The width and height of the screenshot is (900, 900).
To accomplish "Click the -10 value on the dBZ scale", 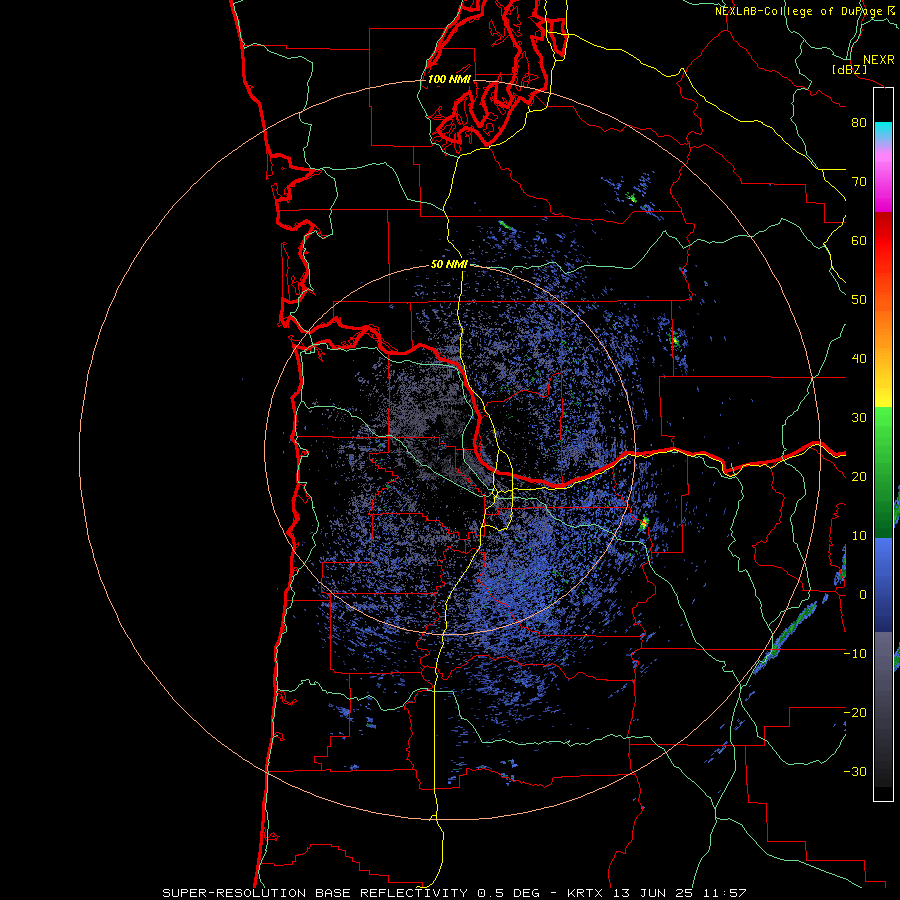I will (855, 654).
